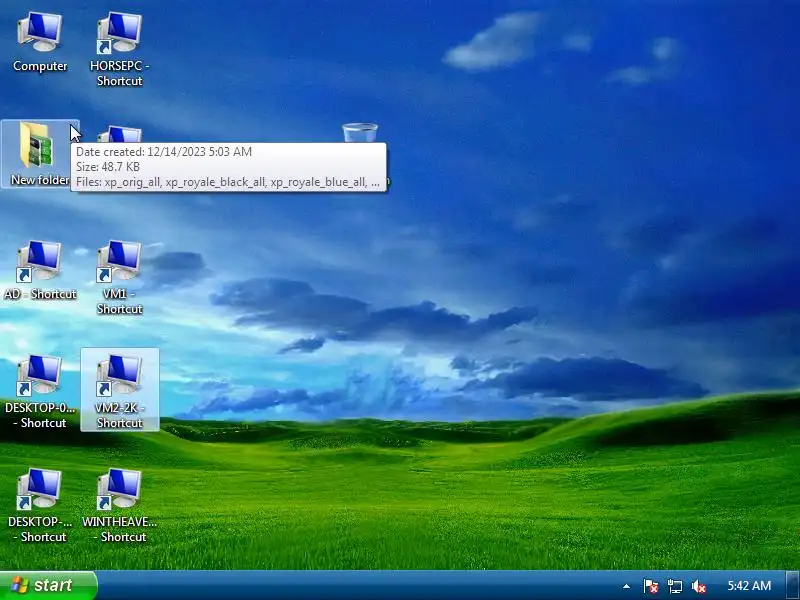
Task: Select the VM2-2K - Shortcut icon
Action: (x=119, y=390)
